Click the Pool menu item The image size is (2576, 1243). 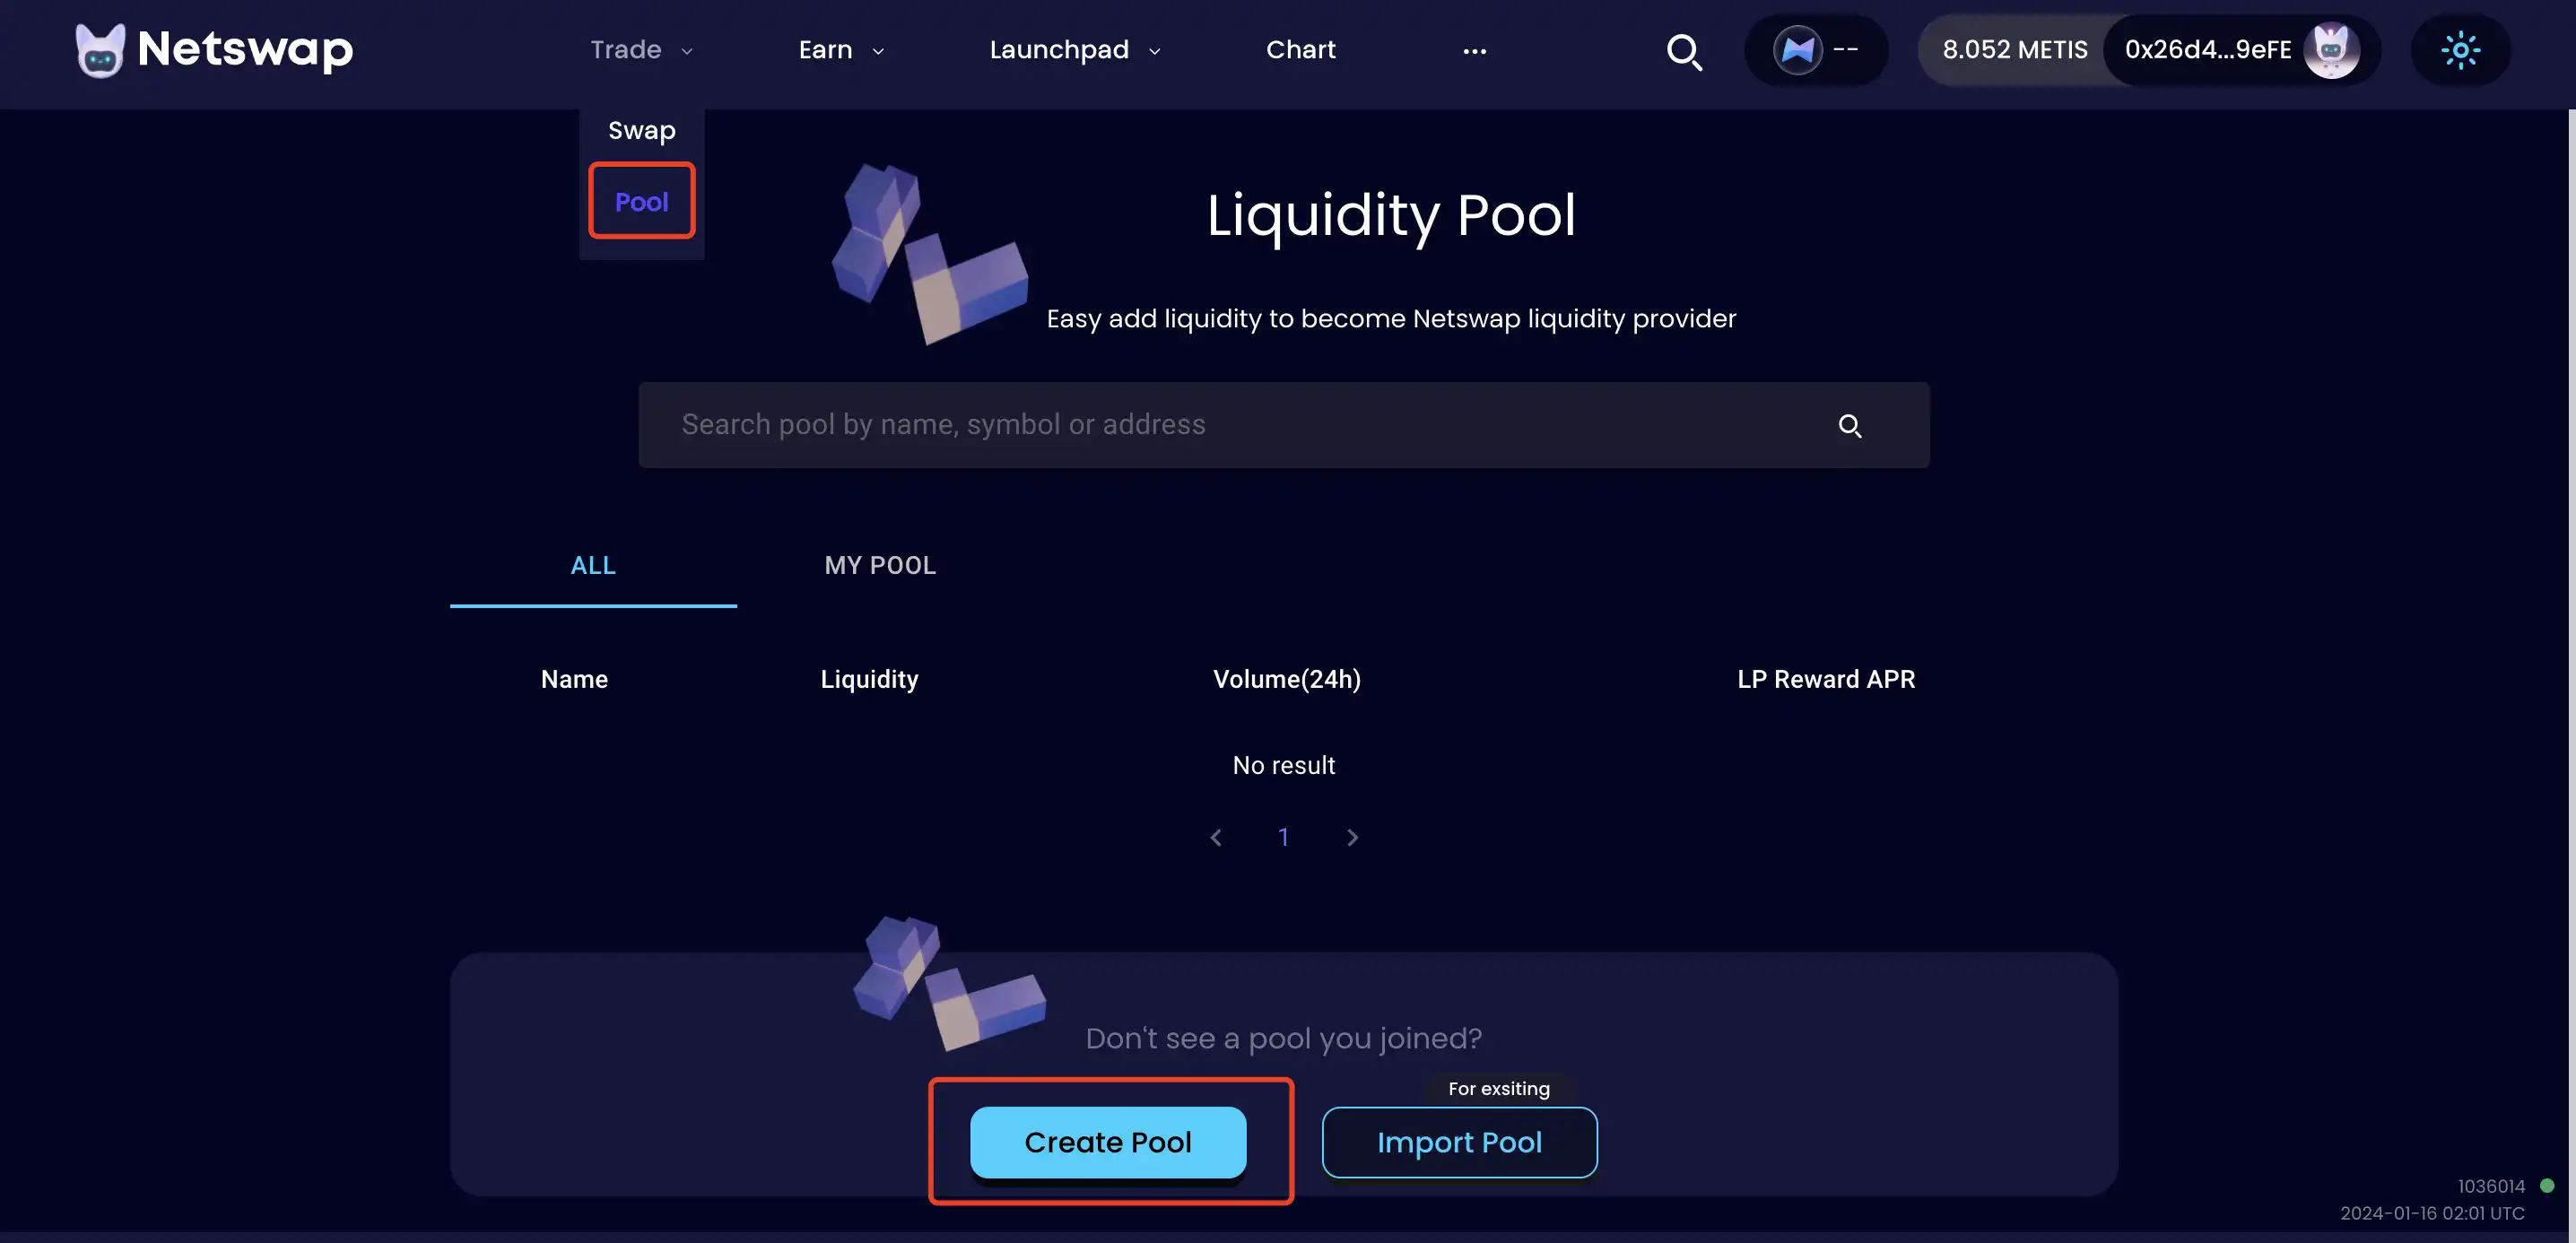point(640,200)
